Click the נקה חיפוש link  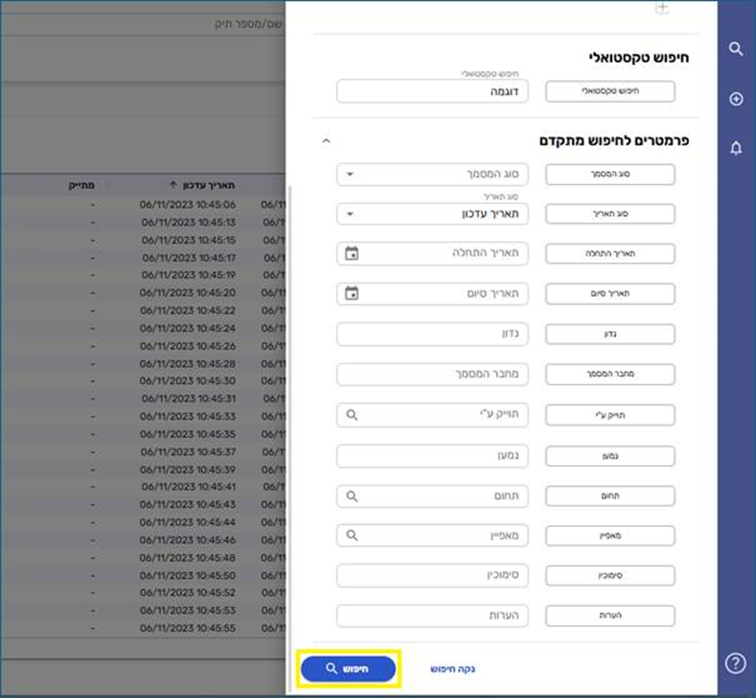point(453,669)
